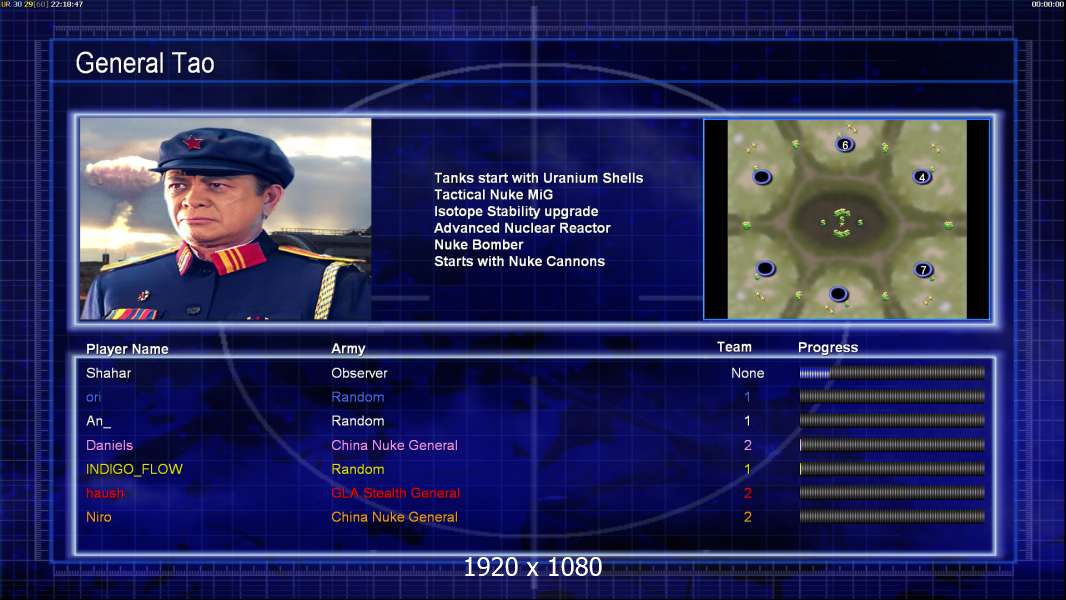
Task: Select hausn's GLA Stealth General army entry
Action: [396, 493]
